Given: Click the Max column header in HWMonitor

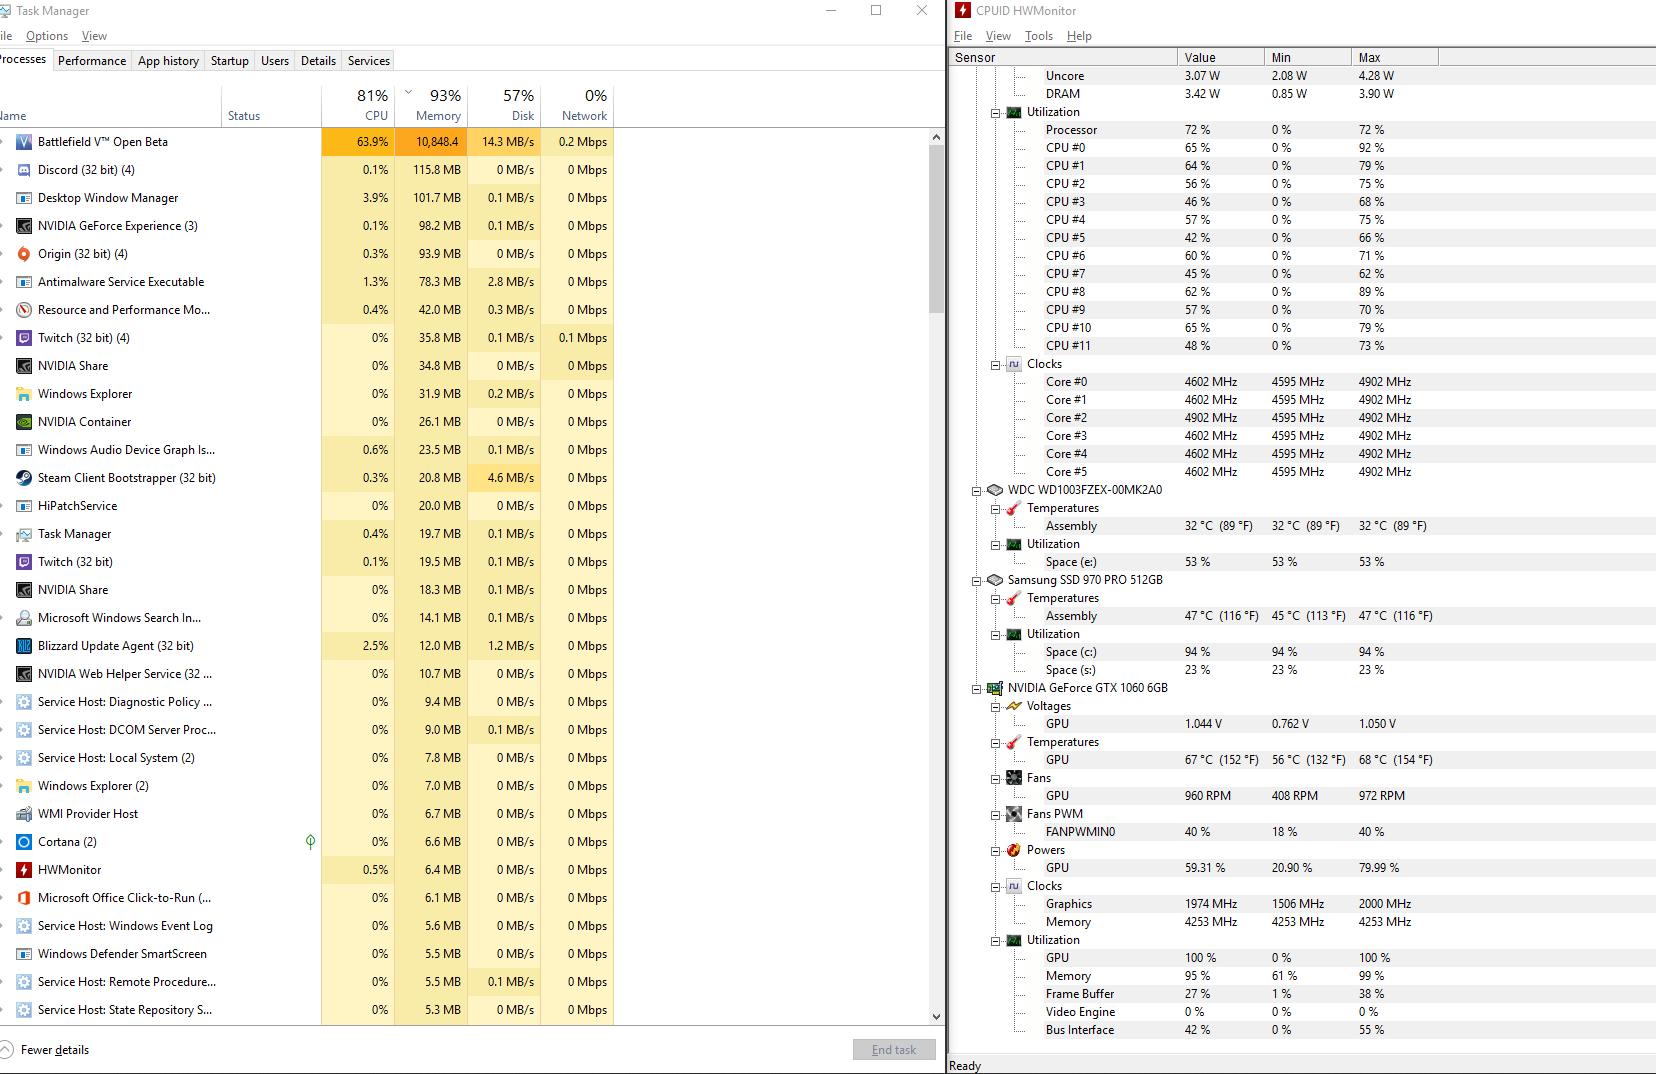Looking at the screenshot, I should pyautogui.click(x=1395, y=57).
